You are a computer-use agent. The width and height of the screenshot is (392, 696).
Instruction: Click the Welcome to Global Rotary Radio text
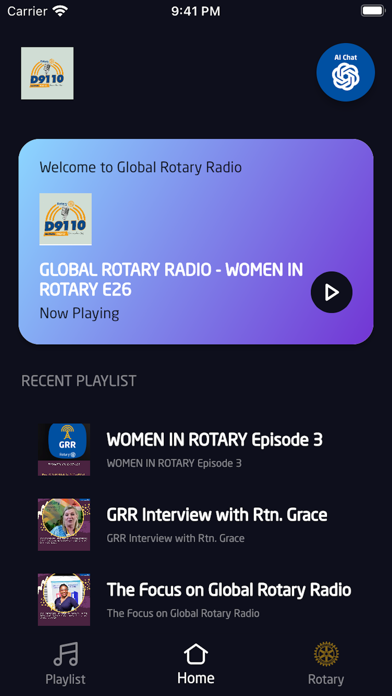click(141, 167)
